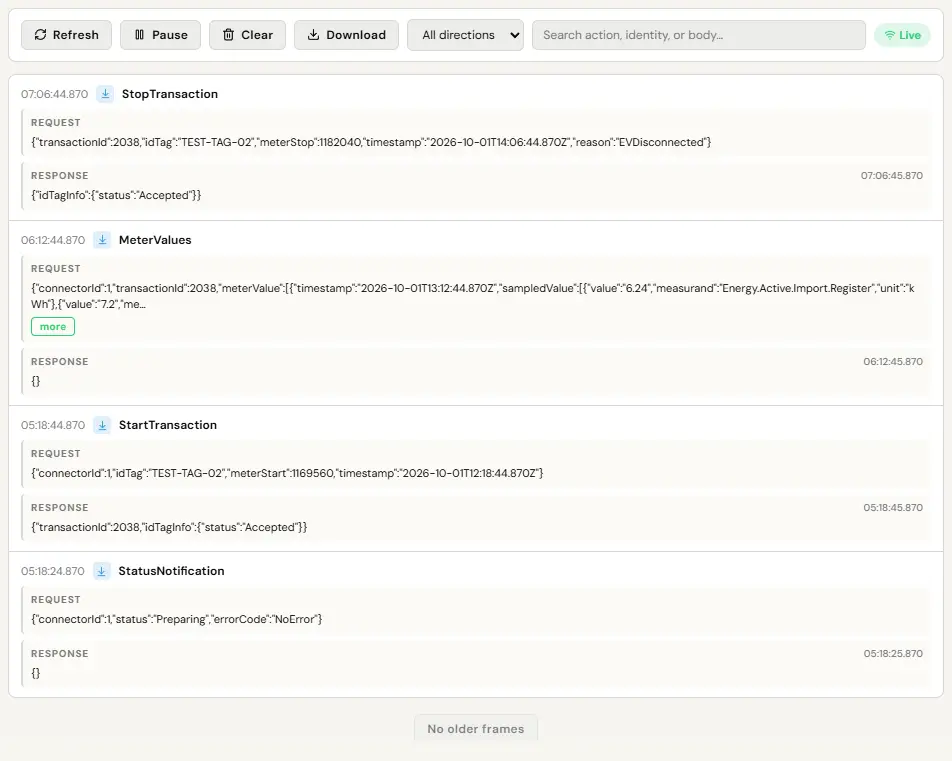Screen dimensions: 952x761
Task: Click the pause bars icon
Action: tap(140, 35)
